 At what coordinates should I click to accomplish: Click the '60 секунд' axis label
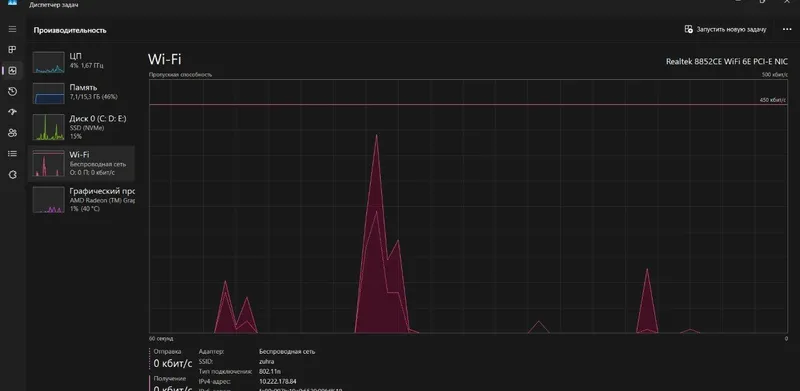click(x=161, y=338)
